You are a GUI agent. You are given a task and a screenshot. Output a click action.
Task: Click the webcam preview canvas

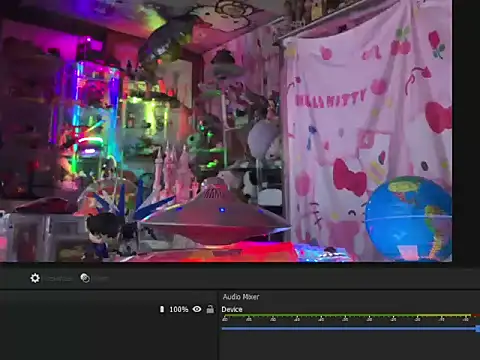226,131
